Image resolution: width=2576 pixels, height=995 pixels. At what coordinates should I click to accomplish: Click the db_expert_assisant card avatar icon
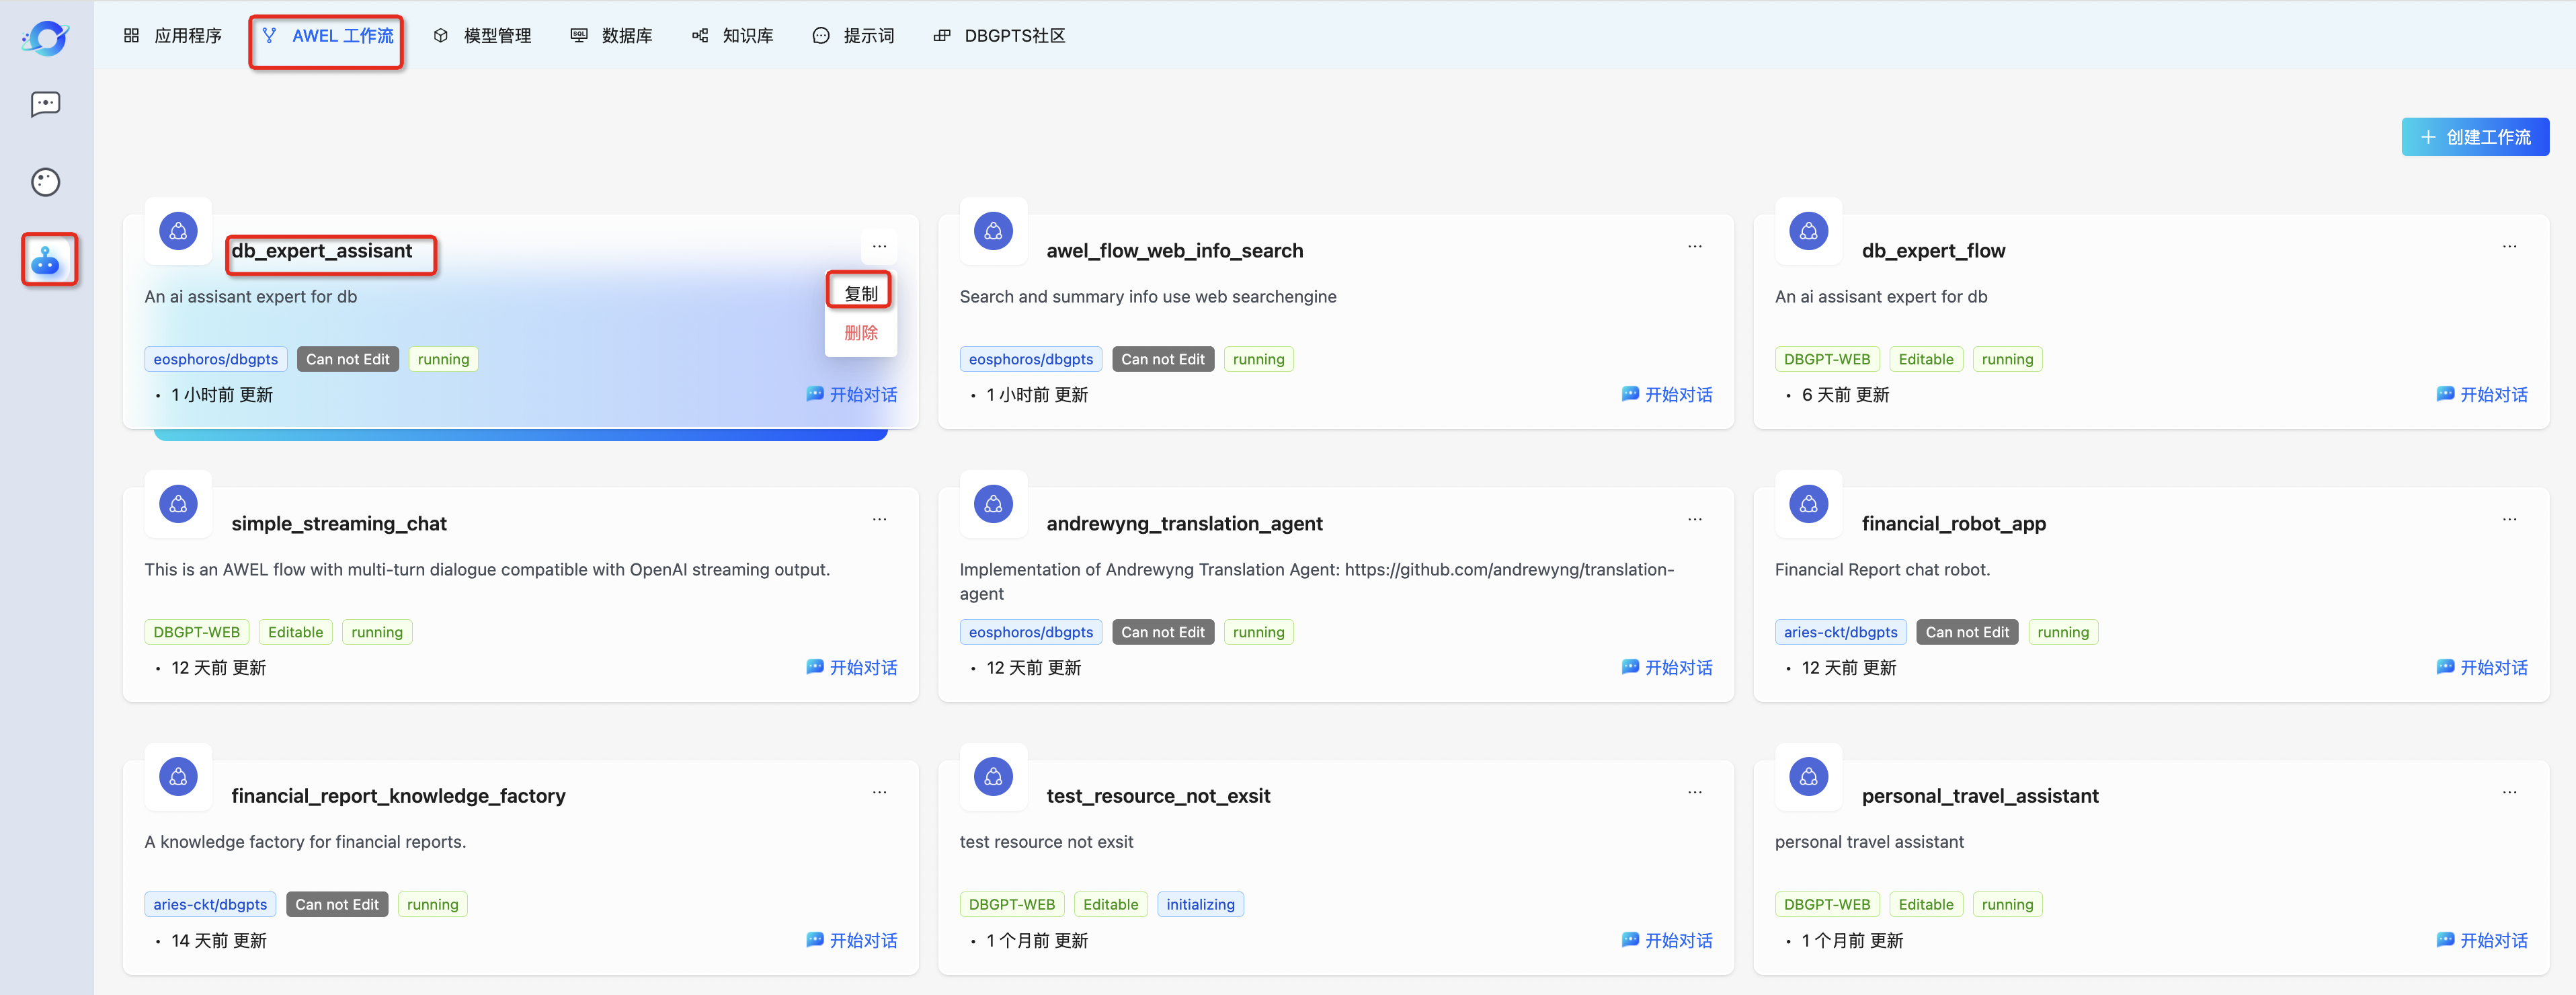point(178,231)
